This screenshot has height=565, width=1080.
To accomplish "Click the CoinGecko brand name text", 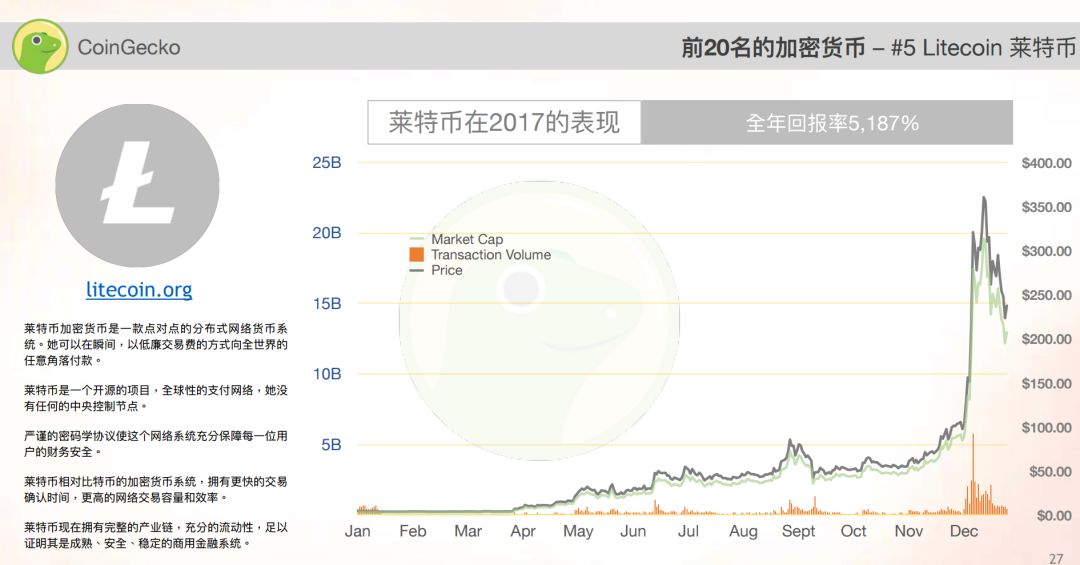I will pyautogui.click(x=129, y=48).
